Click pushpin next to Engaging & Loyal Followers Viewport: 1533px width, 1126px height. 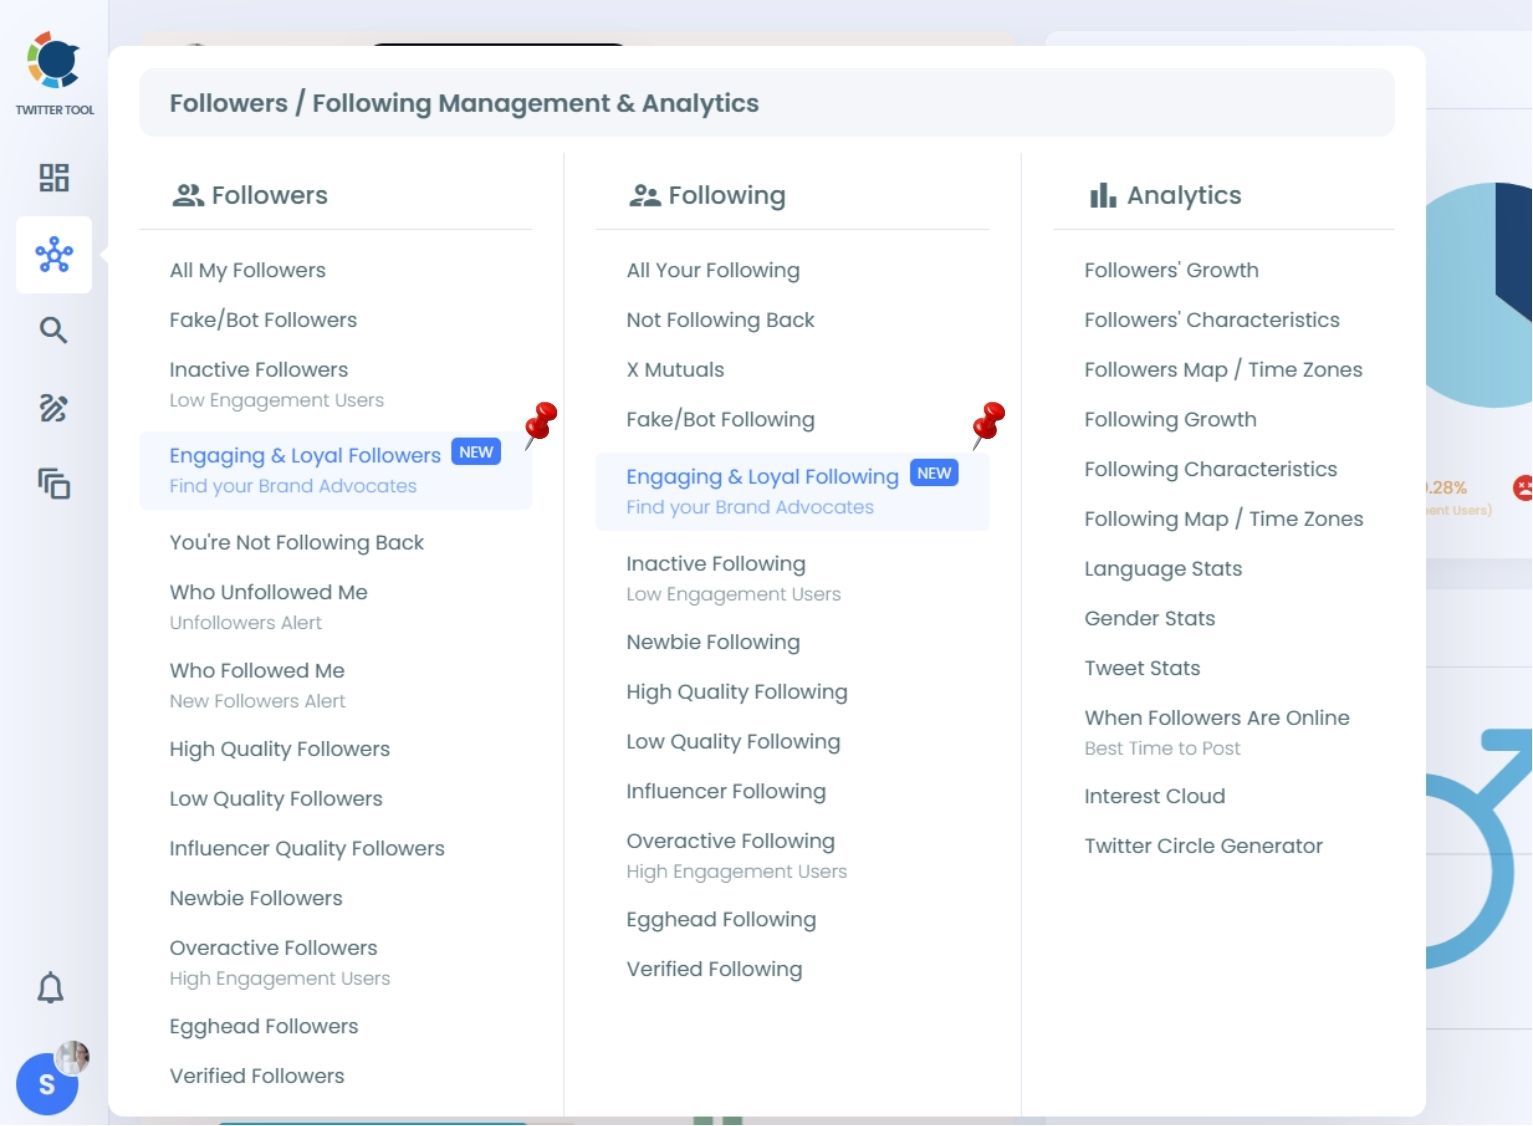(x=540, y=425)
